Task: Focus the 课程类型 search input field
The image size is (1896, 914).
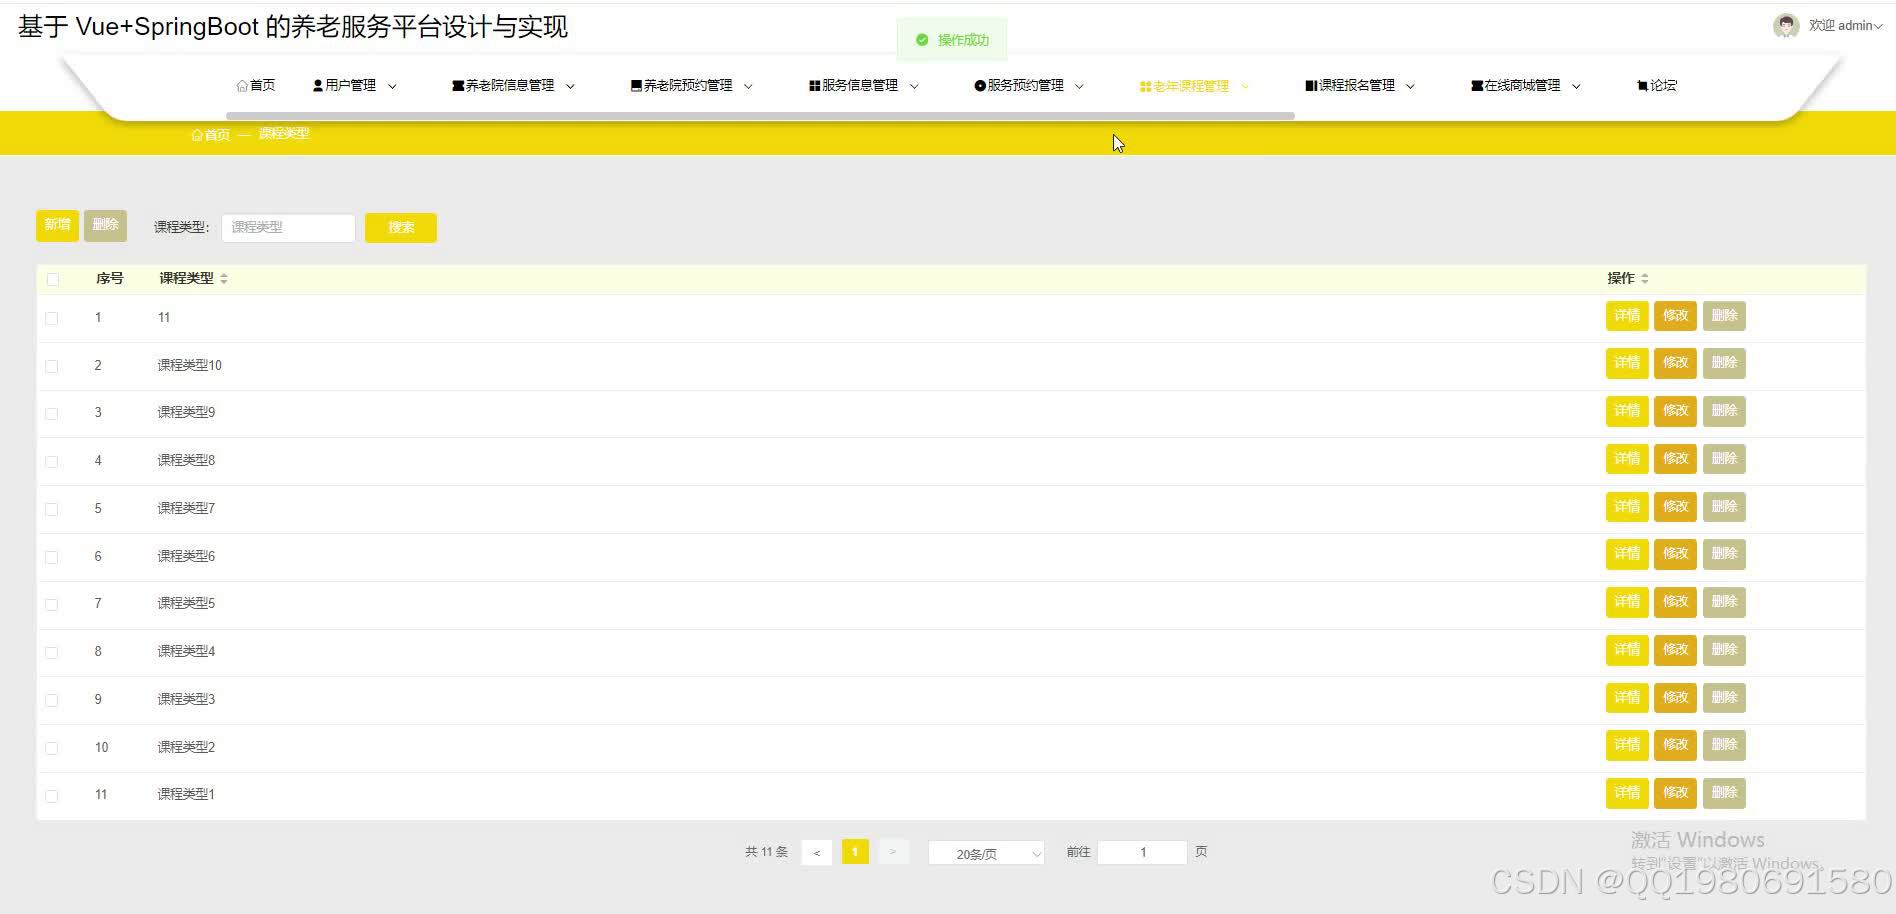Action: (288, 228)
